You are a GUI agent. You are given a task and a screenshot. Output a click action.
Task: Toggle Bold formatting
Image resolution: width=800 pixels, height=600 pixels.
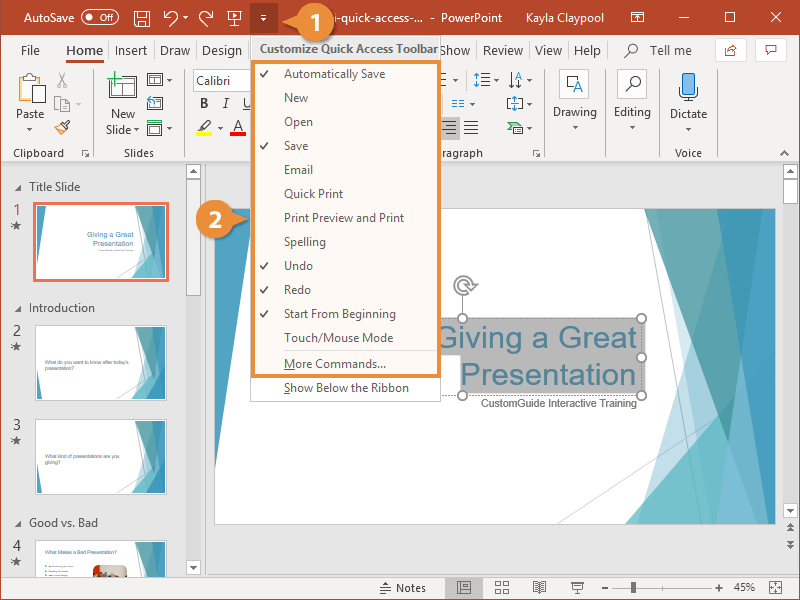[x=204, y=103]
